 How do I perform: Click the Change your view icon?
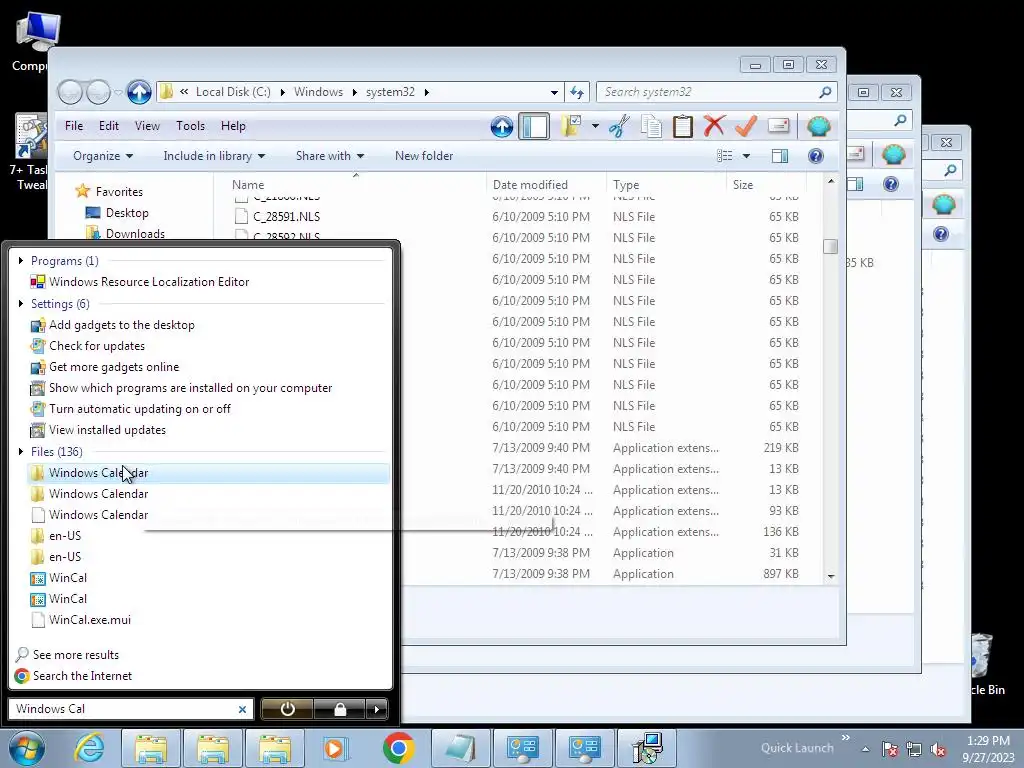pos(724,156)
